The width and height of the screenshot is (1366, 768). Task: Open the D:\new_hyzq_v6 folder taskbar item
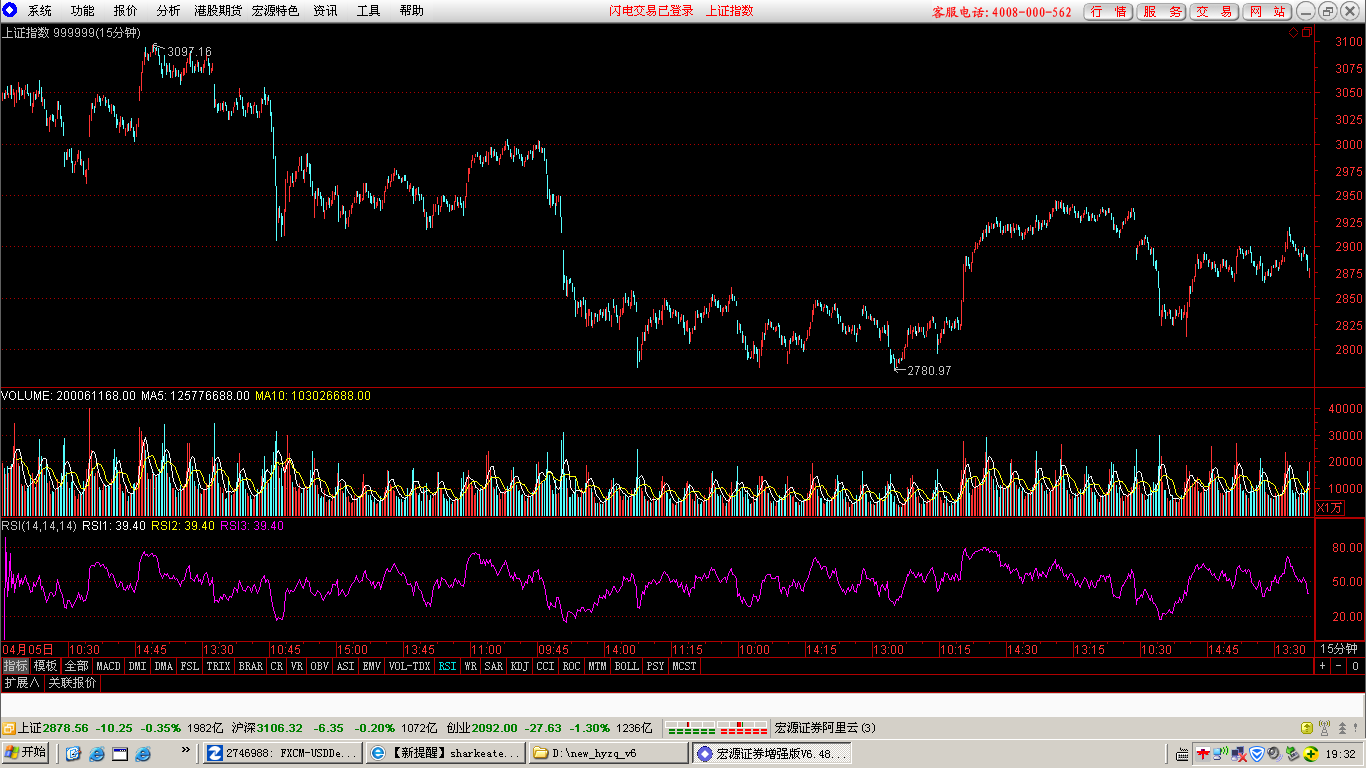coord(607,753)
